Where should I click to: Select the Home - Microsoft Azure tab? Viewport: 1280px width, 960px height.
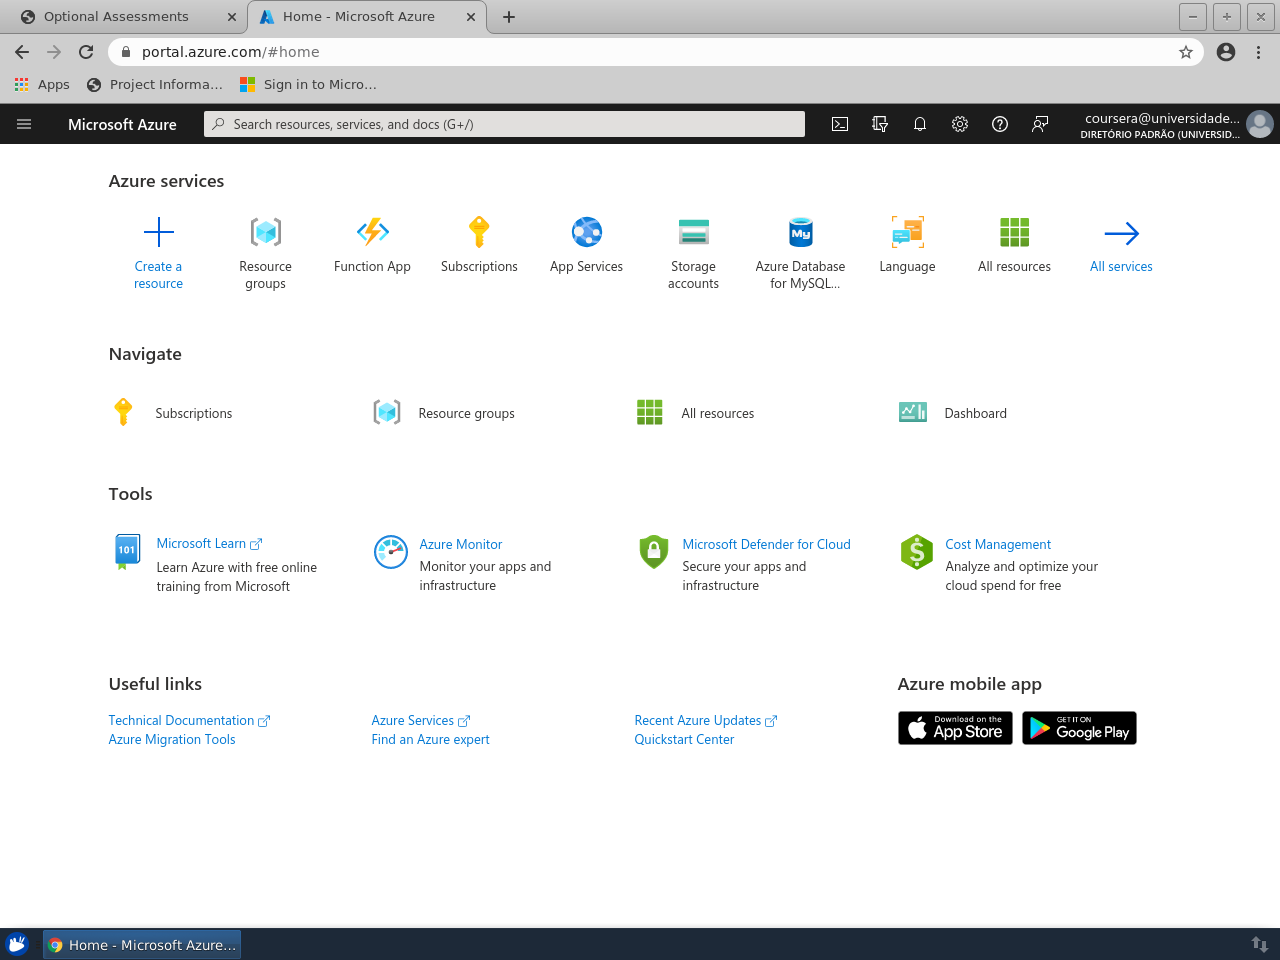(366, 17)
